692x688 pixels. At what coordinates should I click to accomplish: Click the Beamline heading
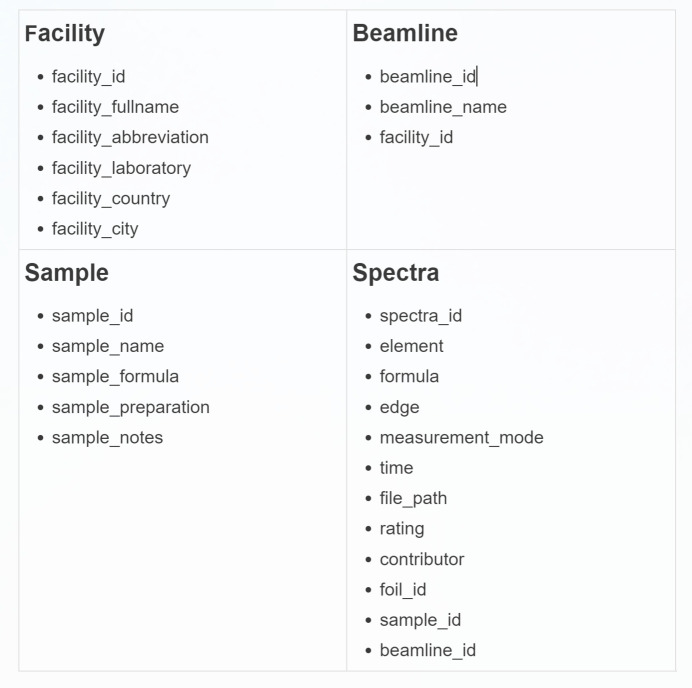405,33
